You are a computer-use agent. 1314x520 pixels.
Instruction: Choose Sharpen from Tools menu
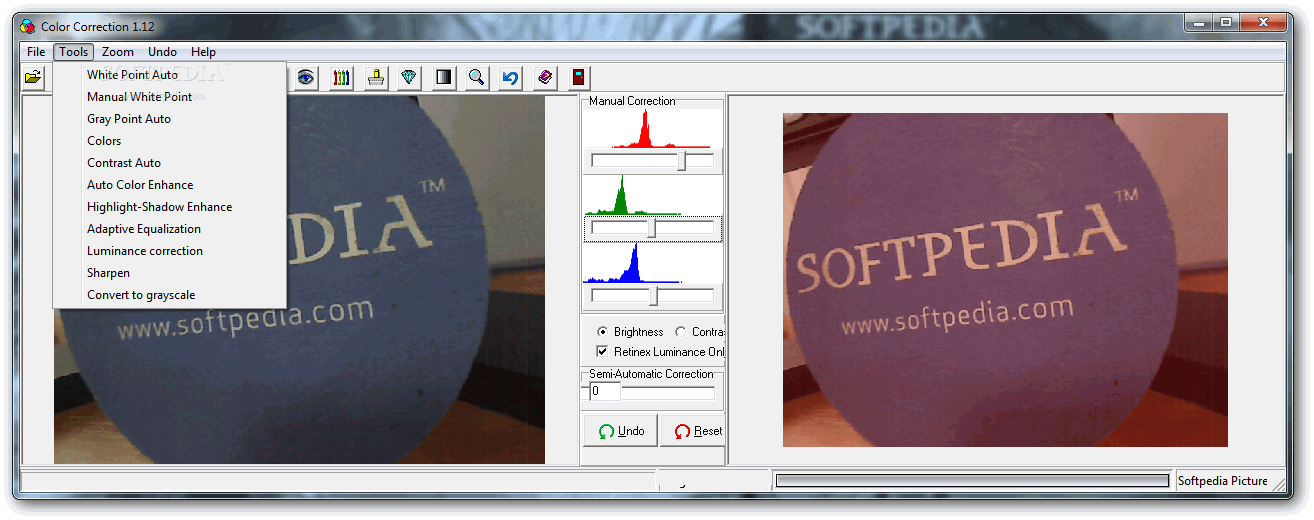coord(170,273)
